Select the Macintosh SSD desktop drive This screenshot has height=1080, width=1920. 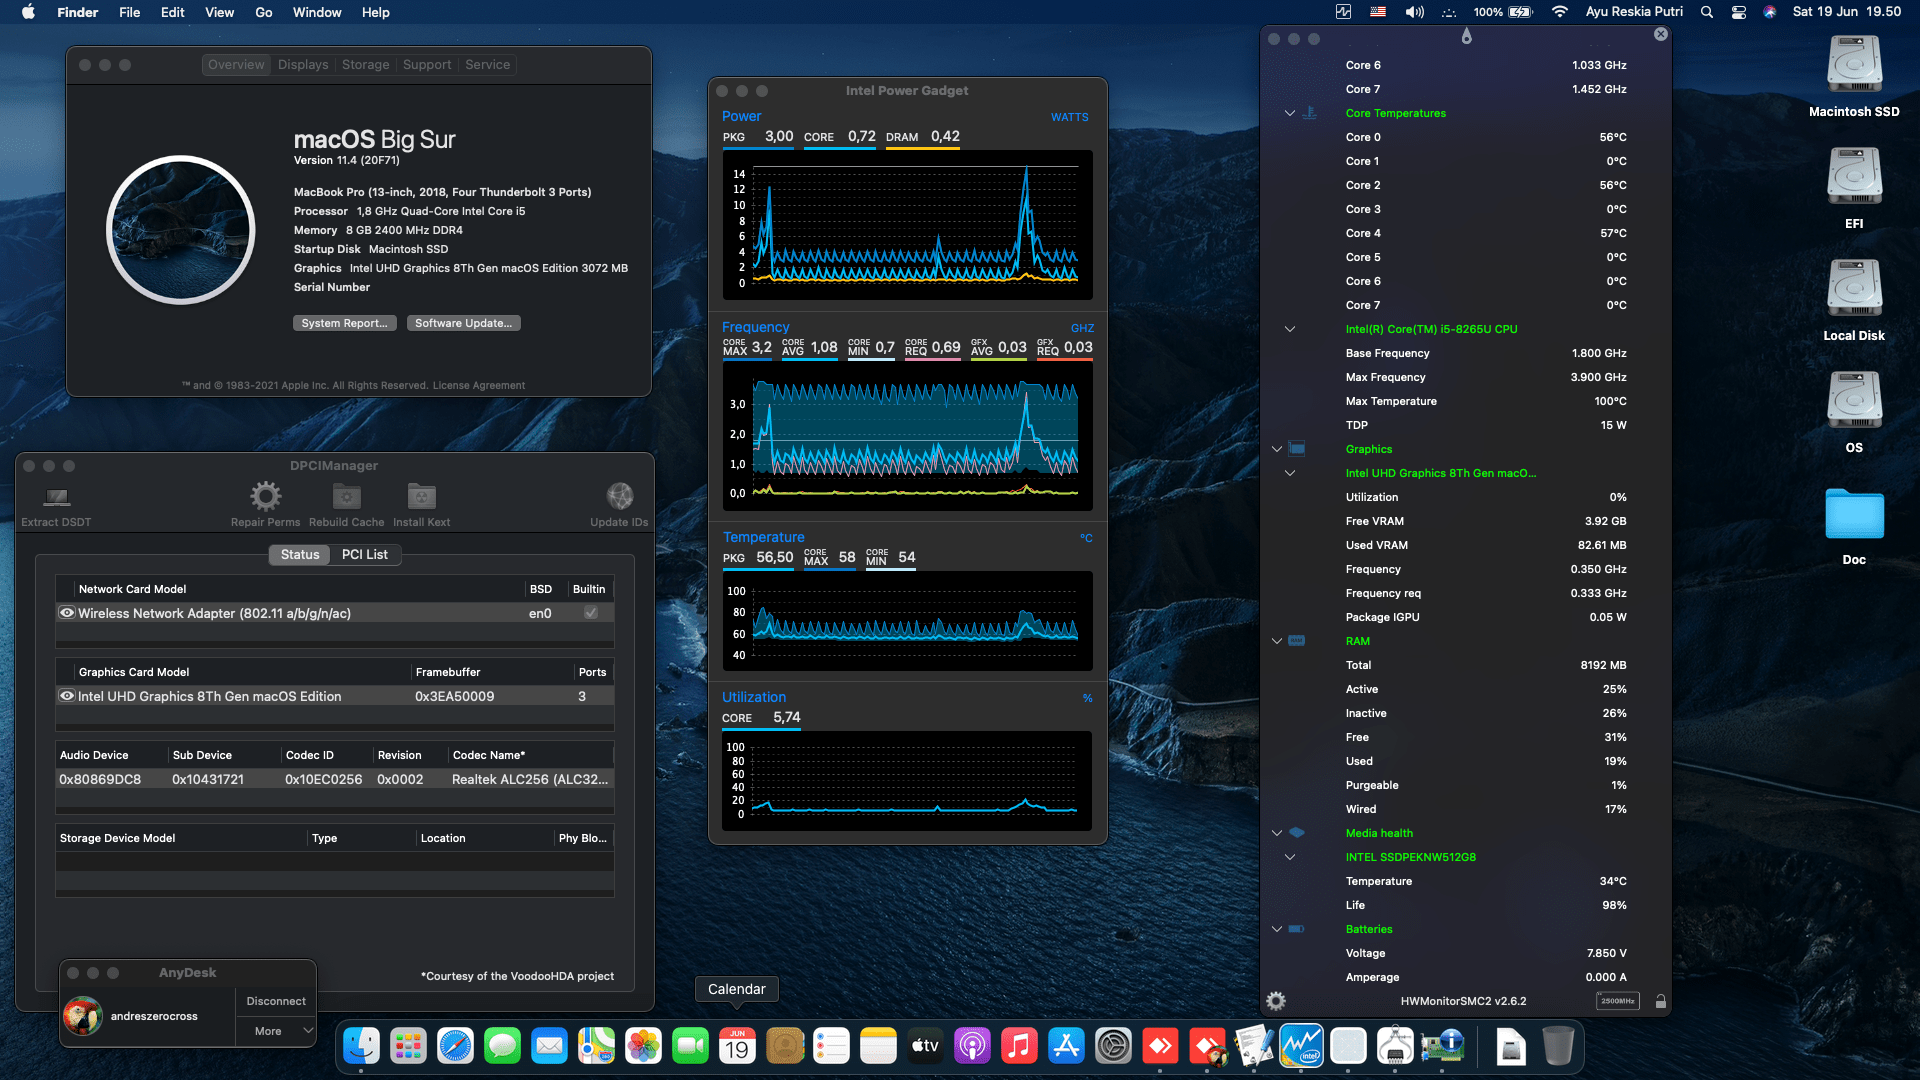(1854, 78)
